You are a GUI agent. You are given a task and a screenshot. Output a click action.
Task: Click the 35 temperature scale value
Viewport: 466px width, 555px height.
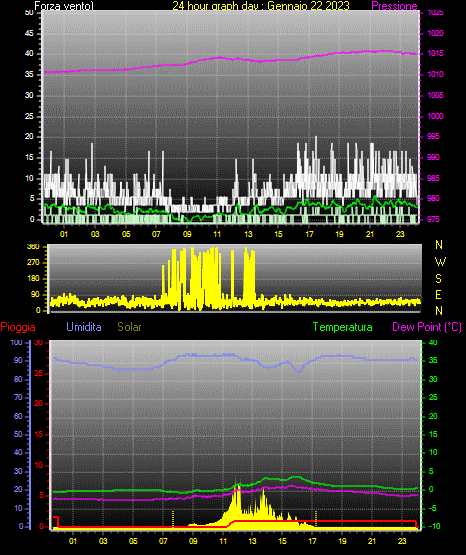click(x=433, y=360)
